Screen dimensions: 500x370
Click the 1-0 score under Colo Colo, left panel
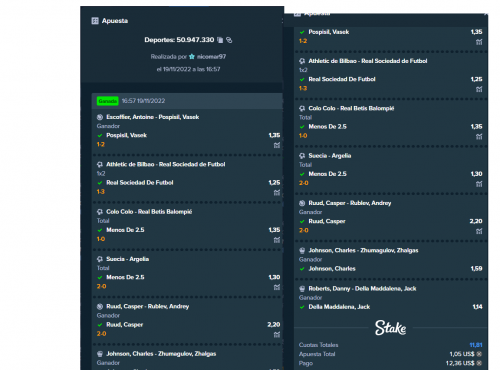(101, 239)
